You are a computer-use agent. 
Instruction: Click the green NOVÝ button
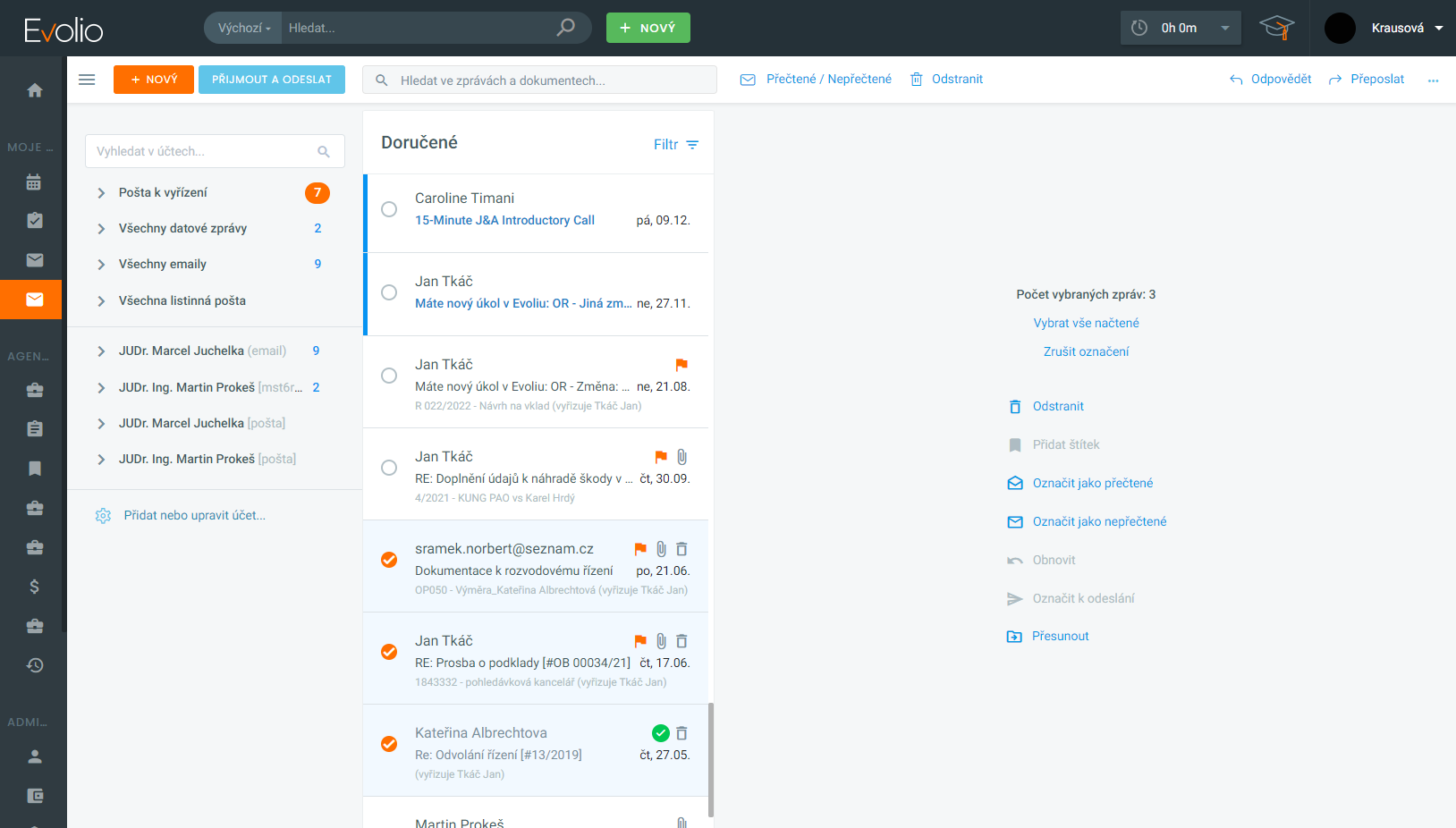(648, 29)
